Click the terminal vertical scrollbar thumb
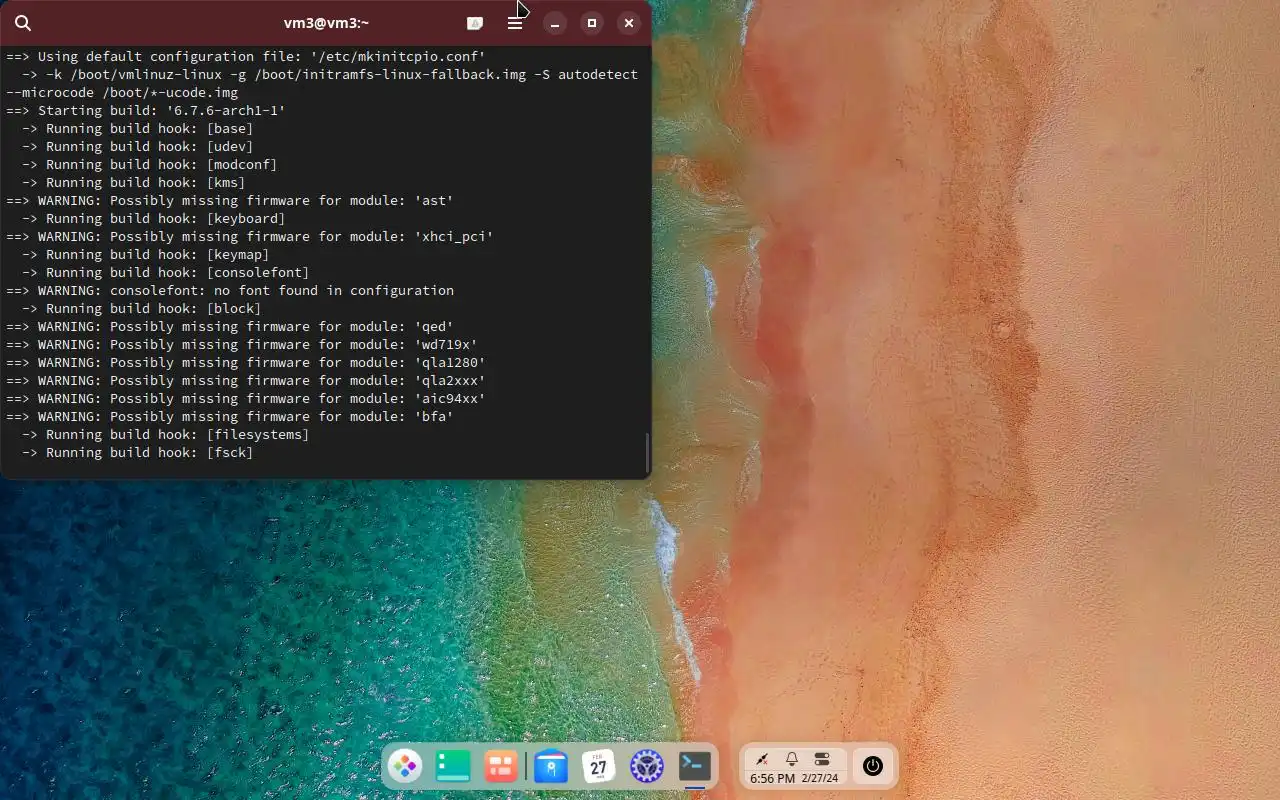The image size is (1280, 800). point(647,453)
